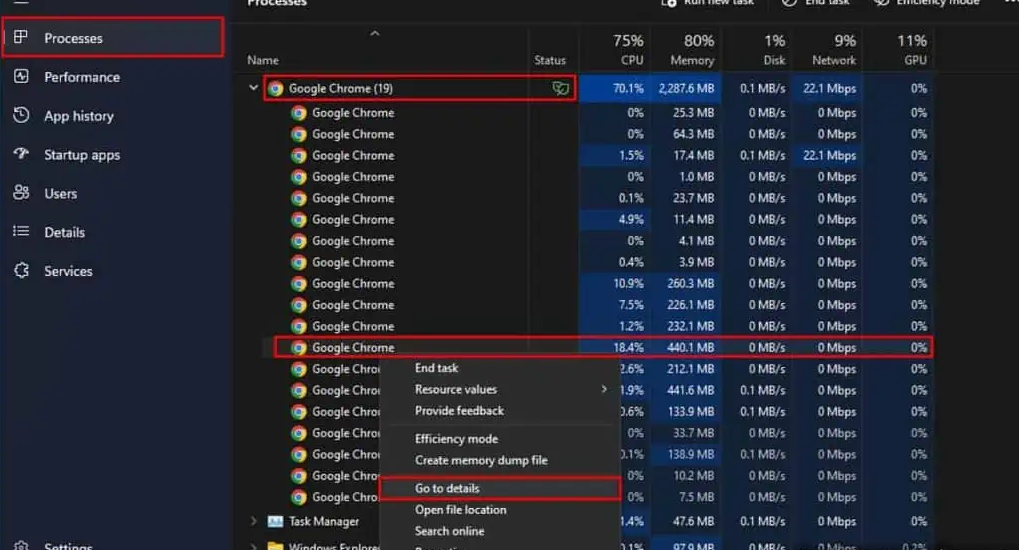The image size is (1019, 550).
Task: Click the 4.9% CPU cell
Action: (615, 220)
